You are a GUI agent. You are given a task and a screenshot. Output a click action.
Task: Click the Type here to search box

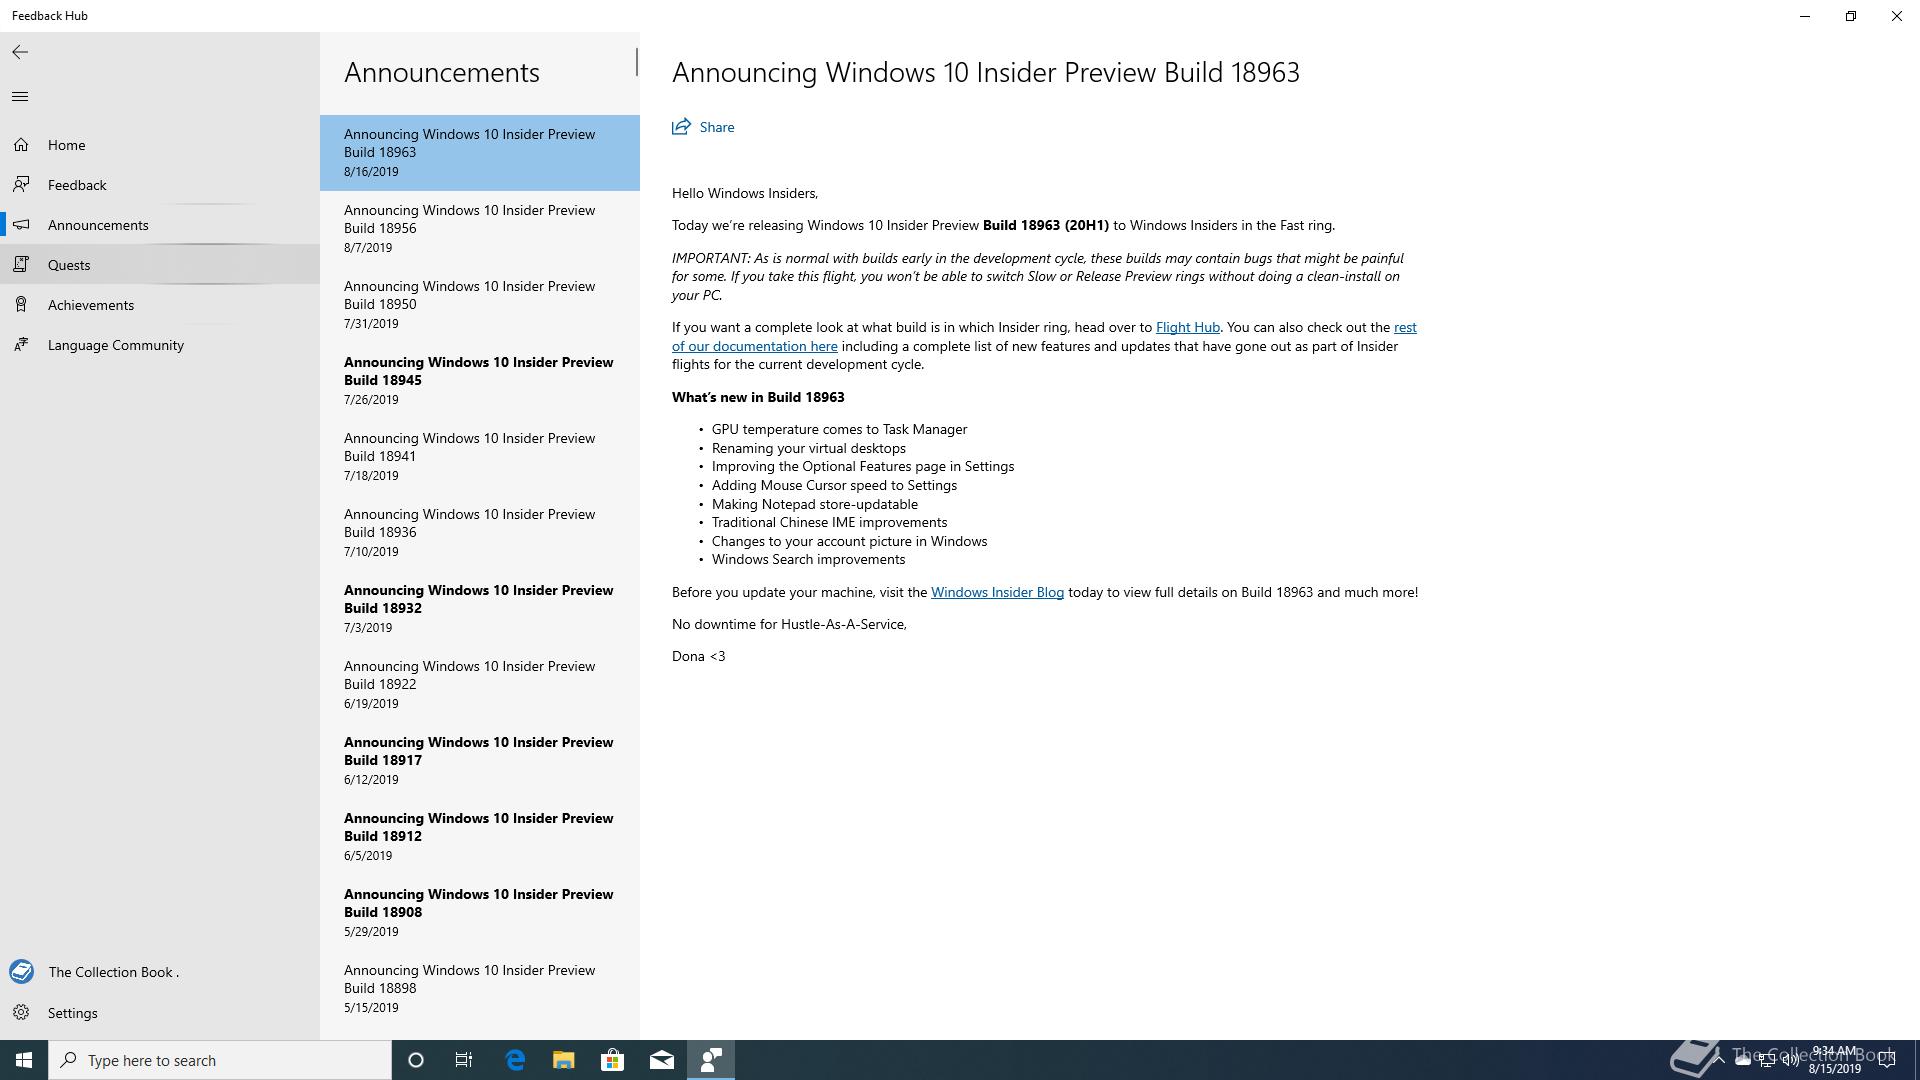click(220, 1060)
